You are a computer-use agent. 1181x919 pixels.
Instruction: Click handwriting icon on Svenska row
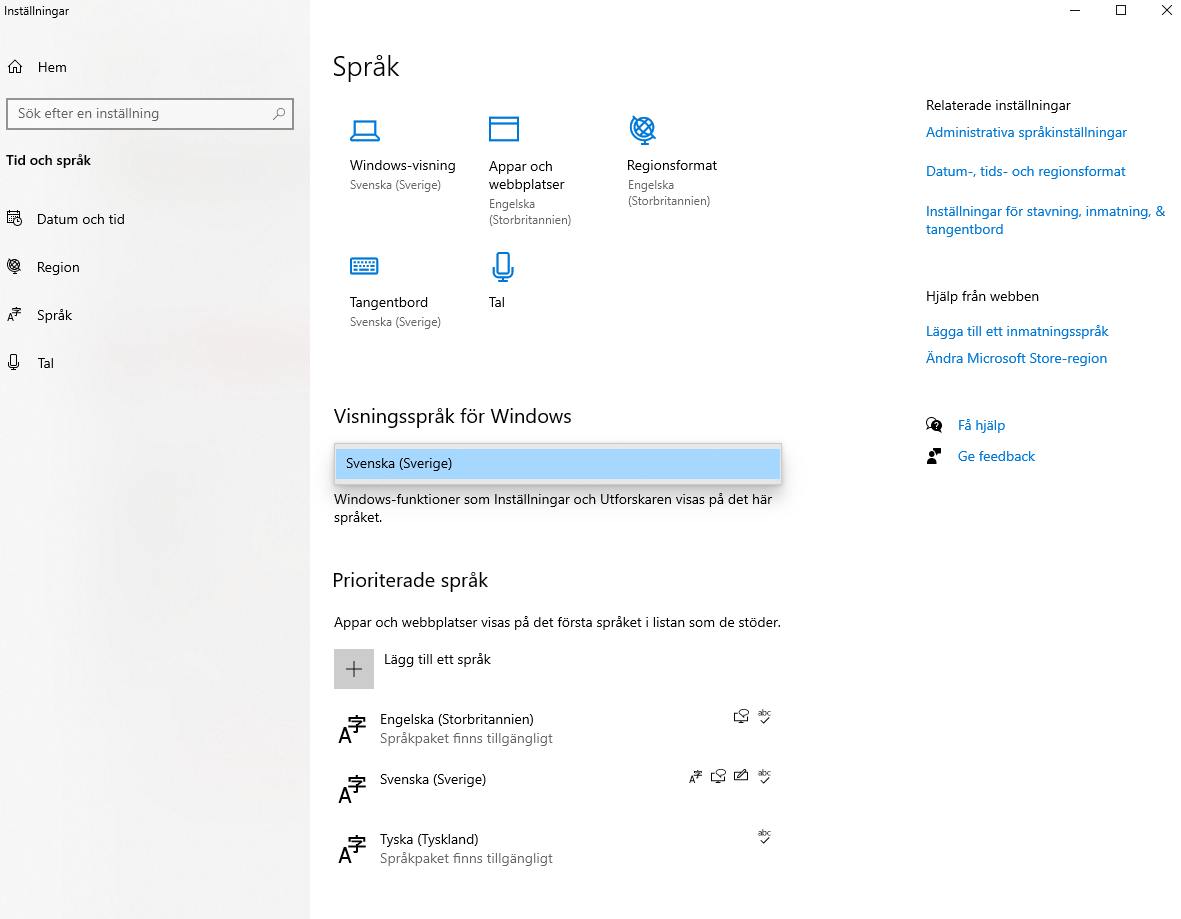point(741,776)
